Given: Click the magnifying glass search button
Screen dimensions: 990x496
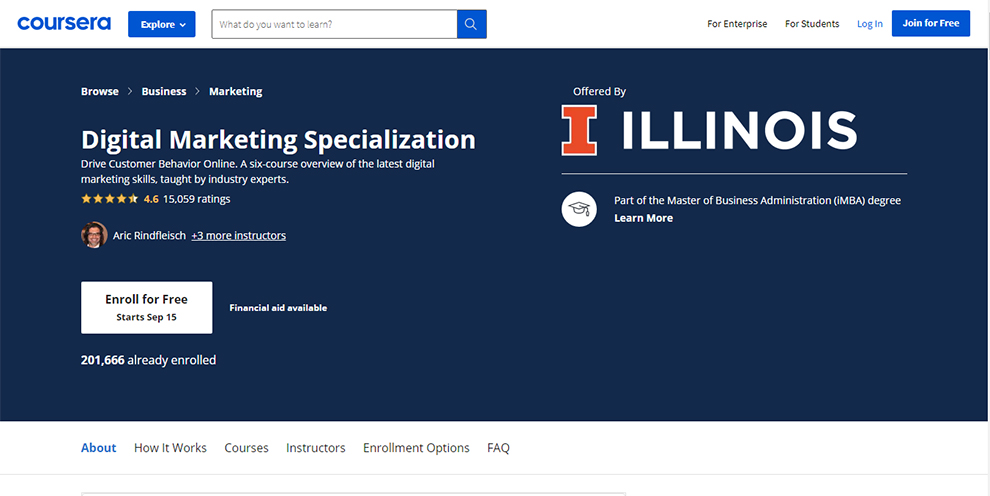Looking at the screenshot, I should click(472, 24).
